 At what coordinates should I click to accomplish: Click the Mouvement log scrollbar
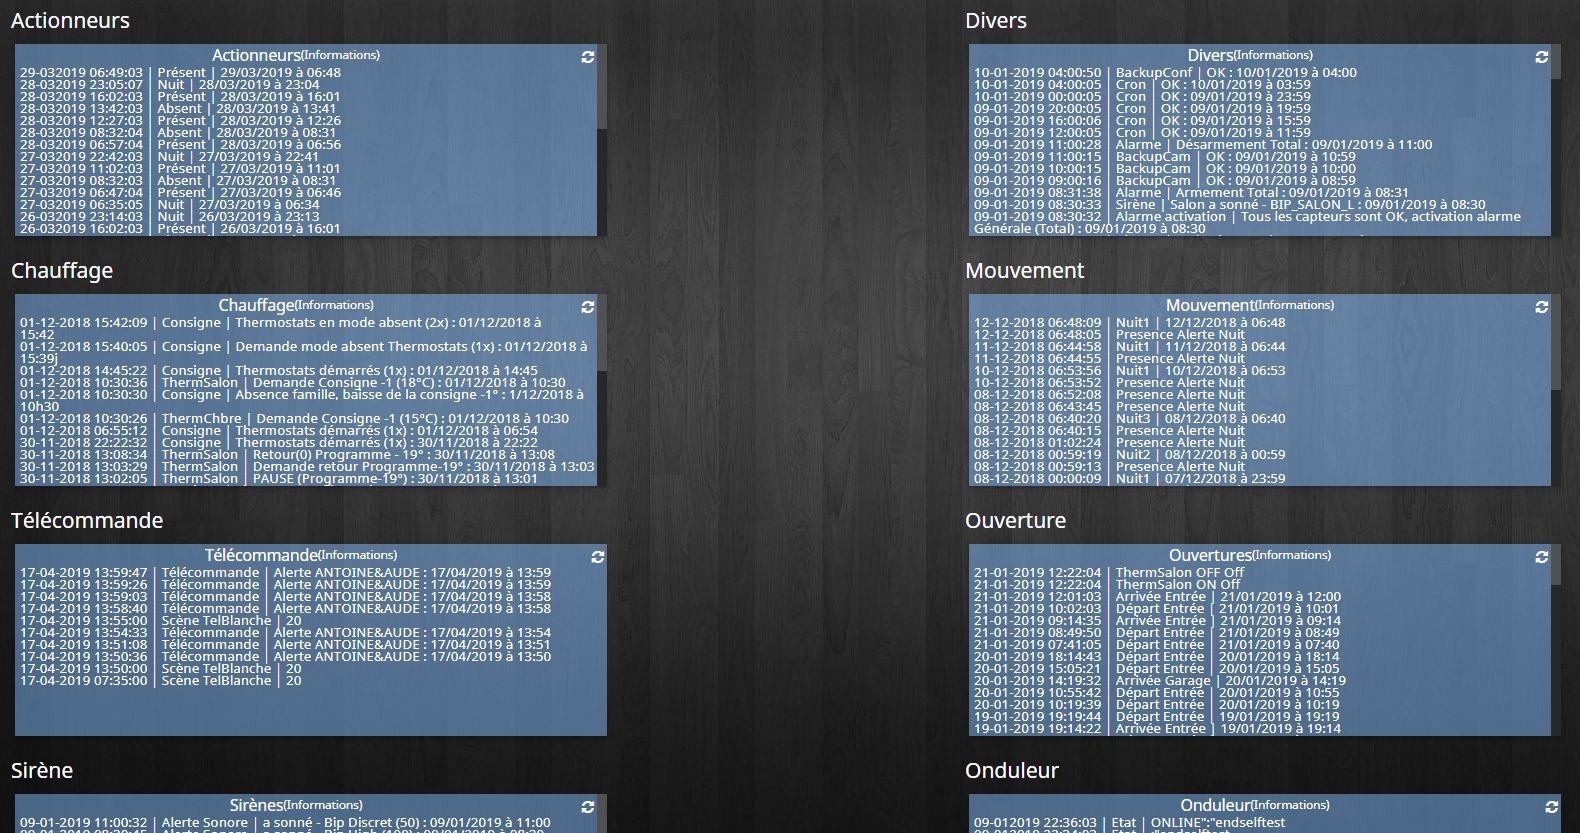[1556, 341]
